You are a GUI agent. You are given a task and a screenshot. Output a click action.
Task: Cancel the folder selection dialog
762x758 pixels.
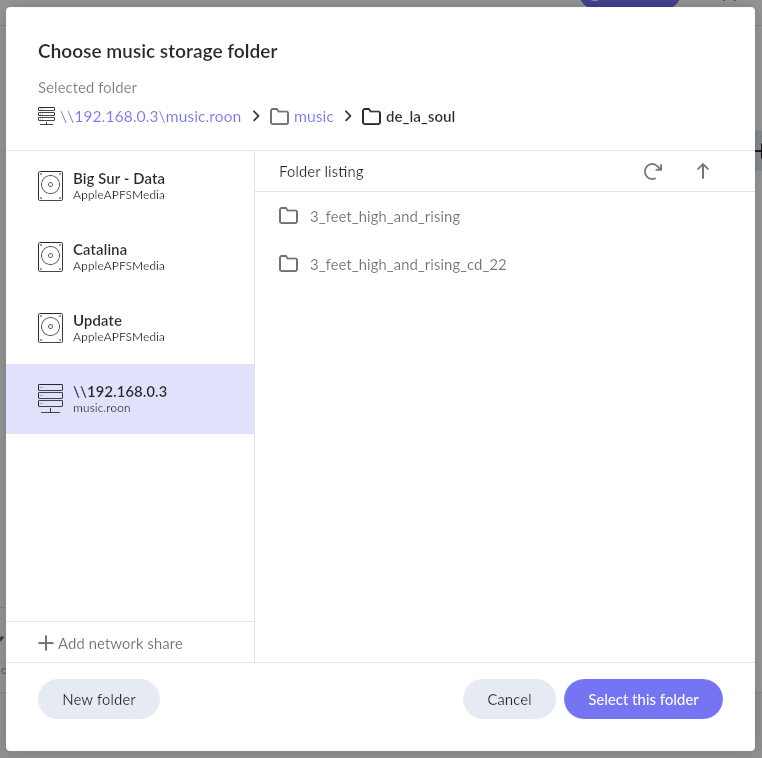(509, 699)
